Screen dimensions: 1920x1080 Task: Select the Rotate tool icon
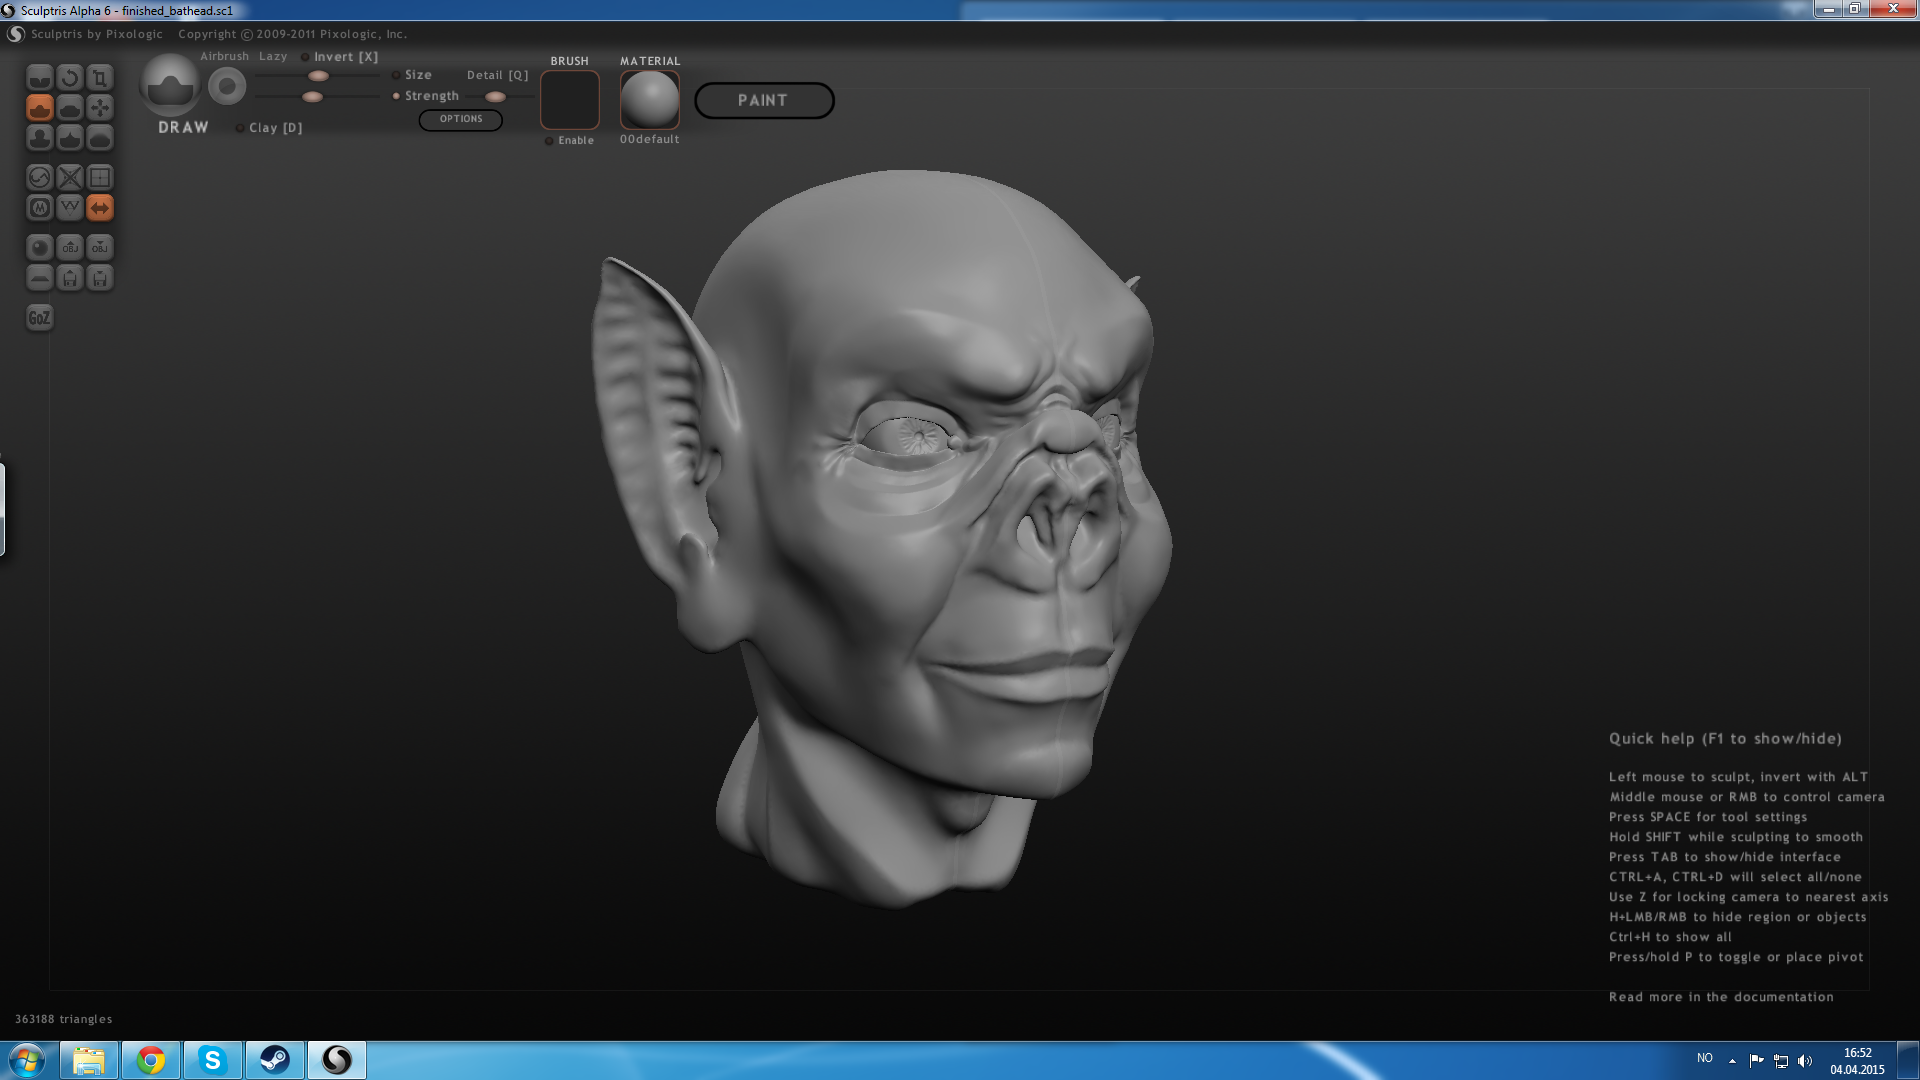[69, 78]
